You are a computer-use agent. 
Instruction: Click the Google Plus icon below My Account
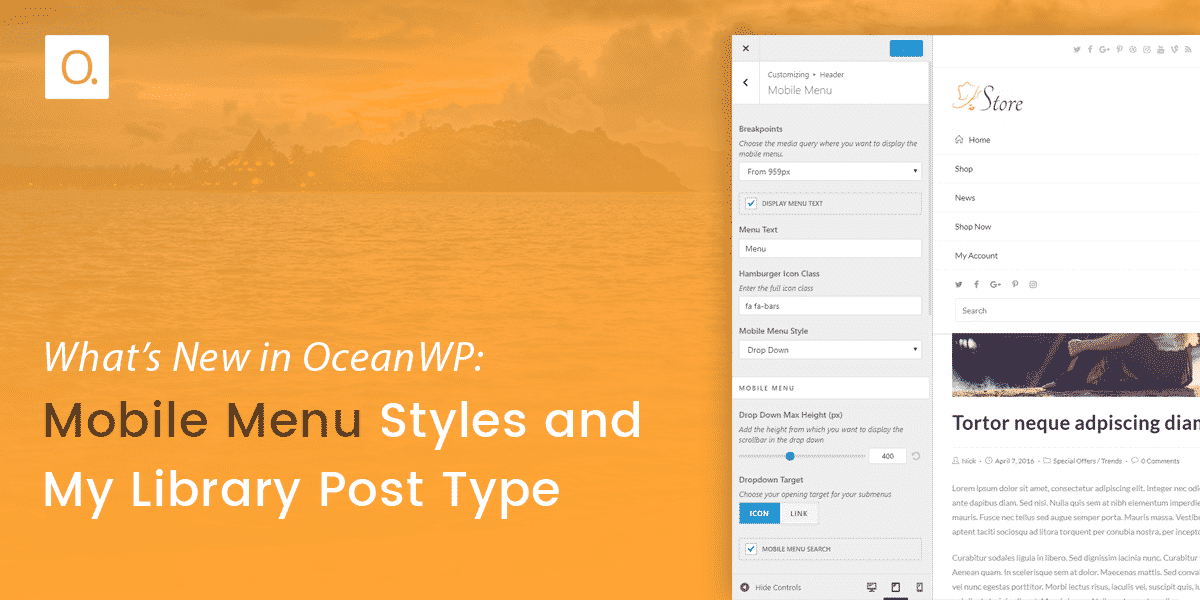pos(995,285)
